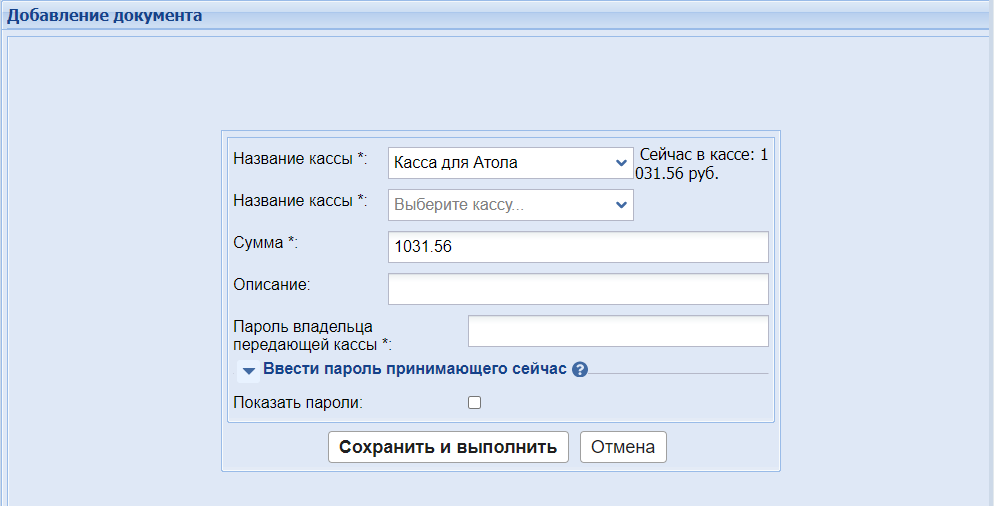994x506 pixels.
Task: Click the 'Сейчас в кассе' balance text
Action: [x=702, y=164]
